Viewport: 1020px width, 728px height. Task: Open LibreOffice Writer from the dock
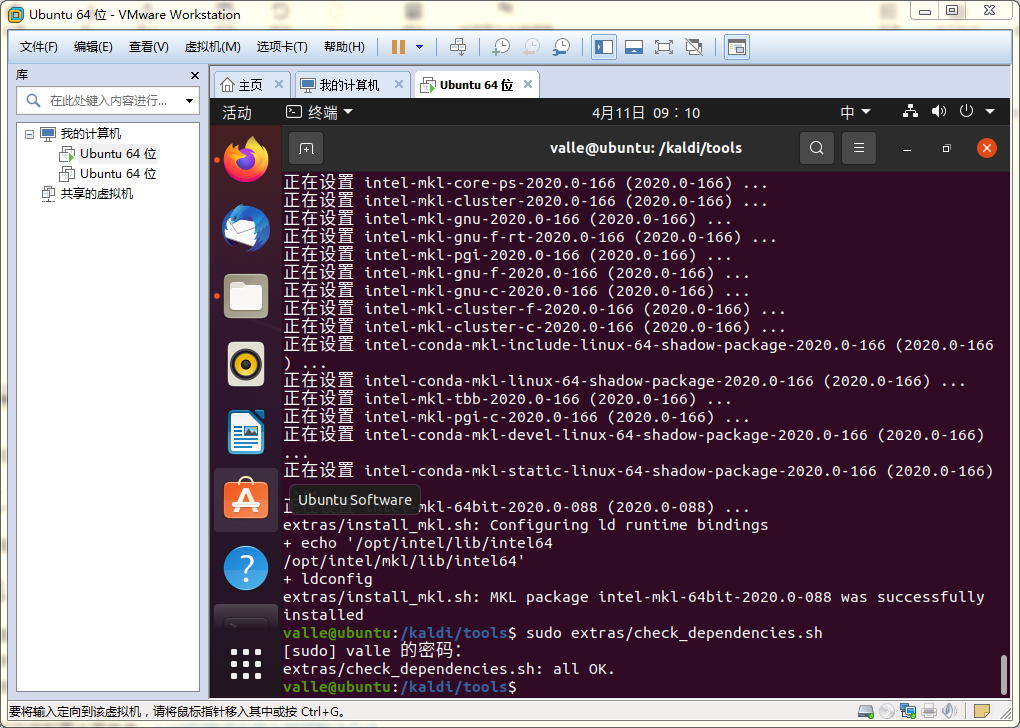tap(246, 432)
